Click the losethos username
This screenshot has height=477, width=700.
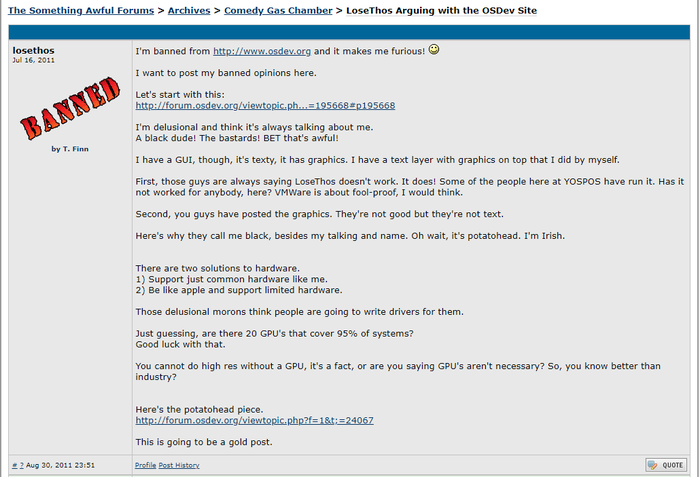tap(33, 49)
